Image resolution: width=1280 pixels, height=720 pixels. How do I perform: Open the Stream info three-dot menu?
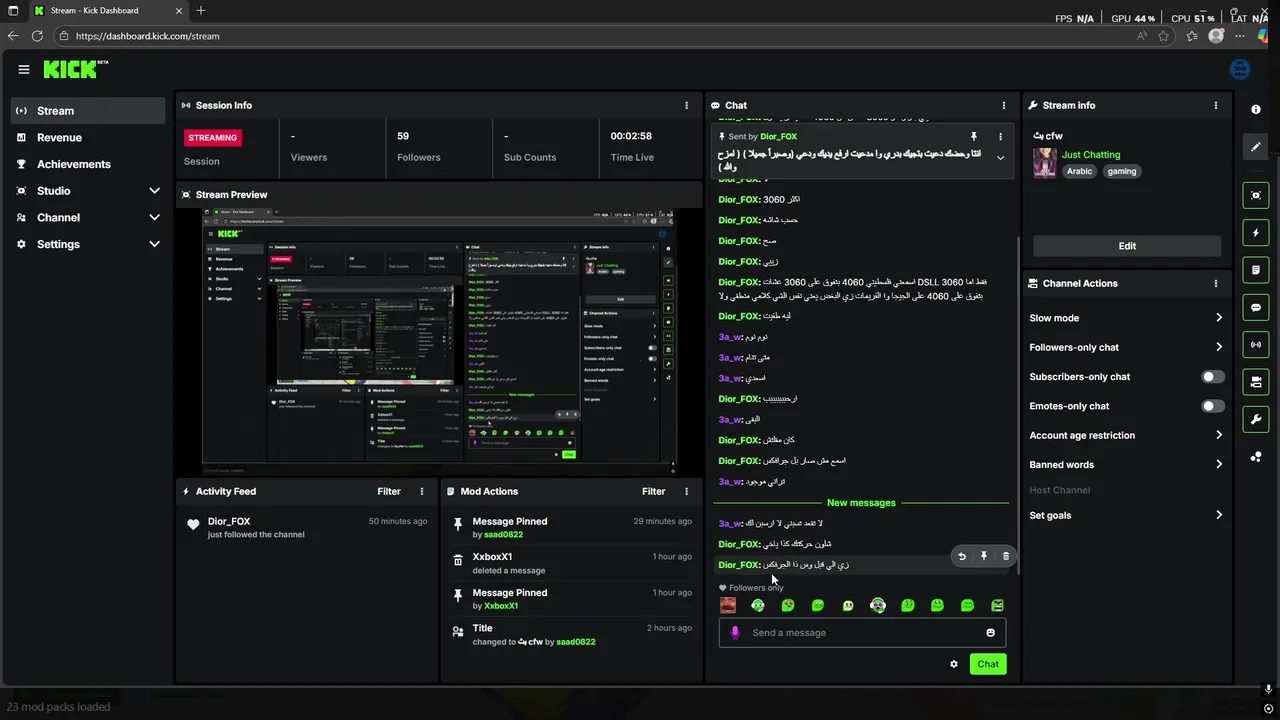[x=1216, y=105]
